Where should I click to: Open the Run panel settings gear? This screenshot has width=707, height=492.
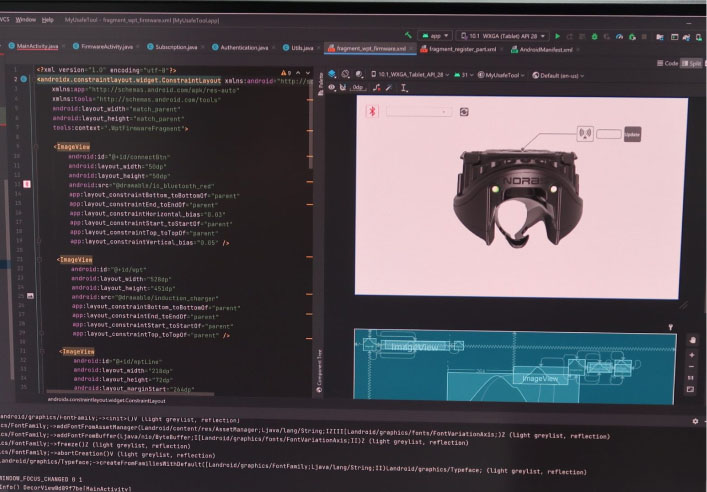tap(695, 421)
